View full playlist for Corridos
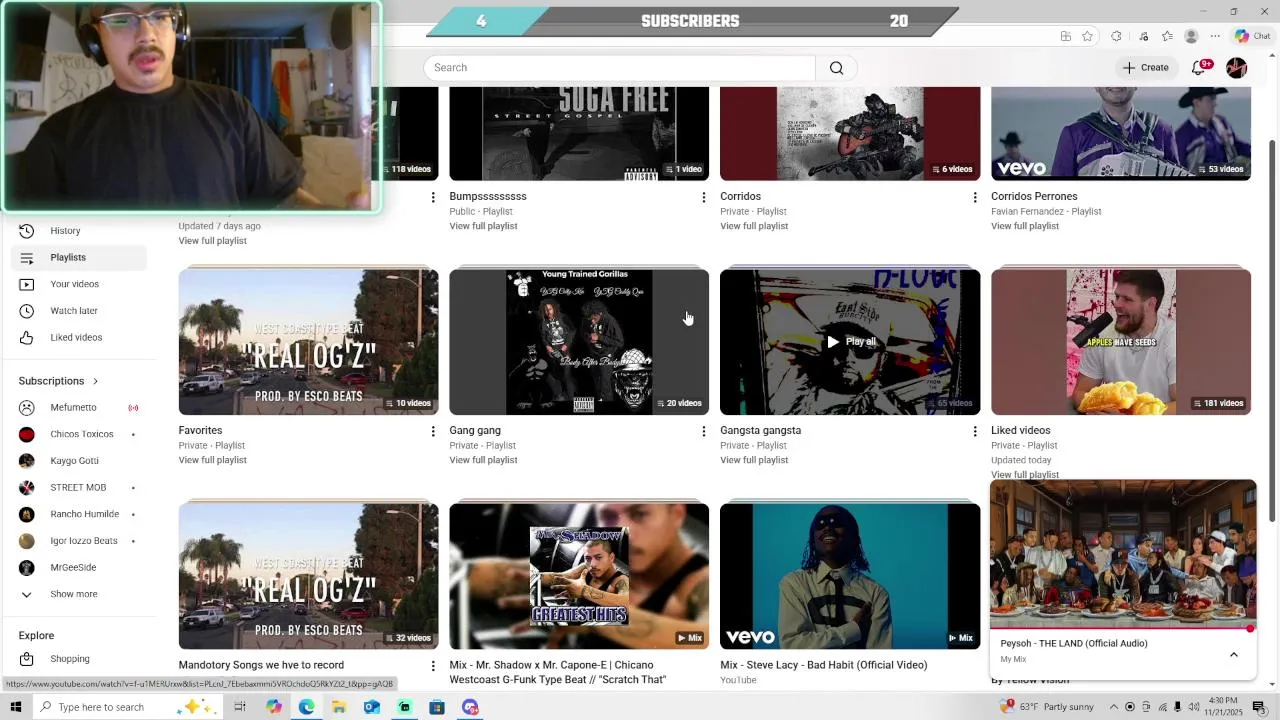 [754, 226]
